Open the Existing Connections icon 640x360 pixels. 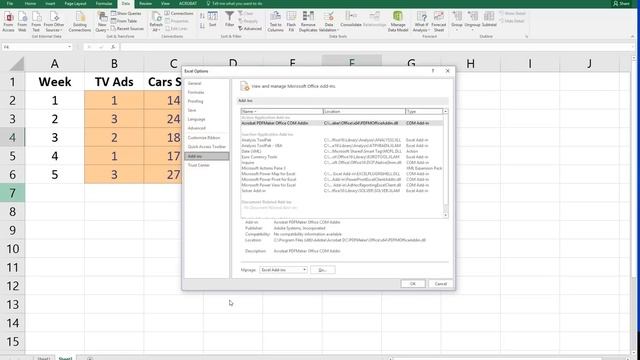point(80,21)
